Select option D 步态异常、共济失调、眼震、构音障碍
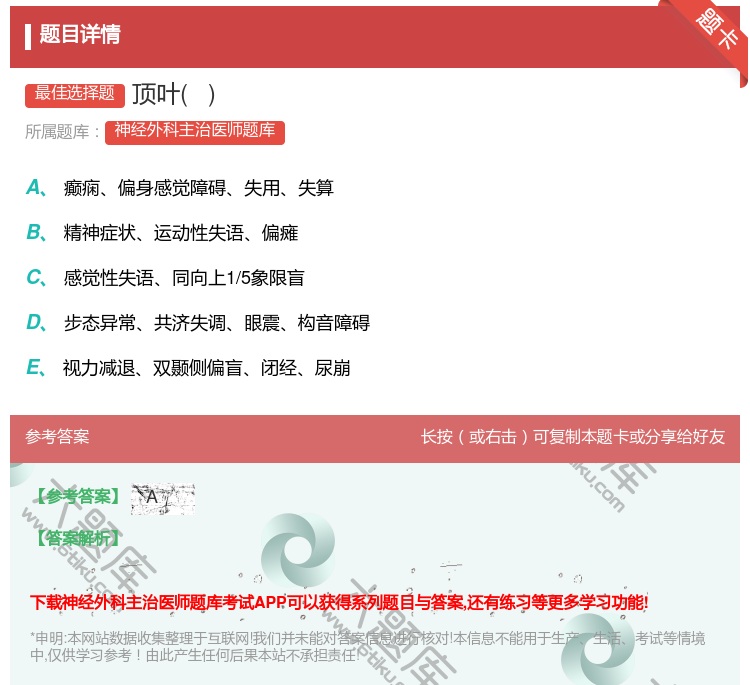 (x=198, y=323)
